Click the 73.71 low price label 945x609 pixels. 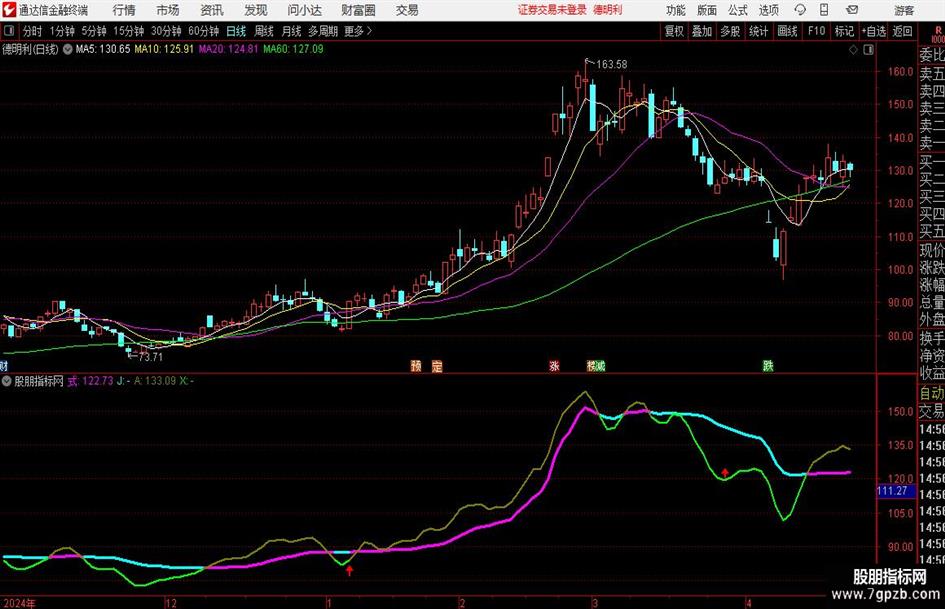pyautogui.click(x=151, y=357)
